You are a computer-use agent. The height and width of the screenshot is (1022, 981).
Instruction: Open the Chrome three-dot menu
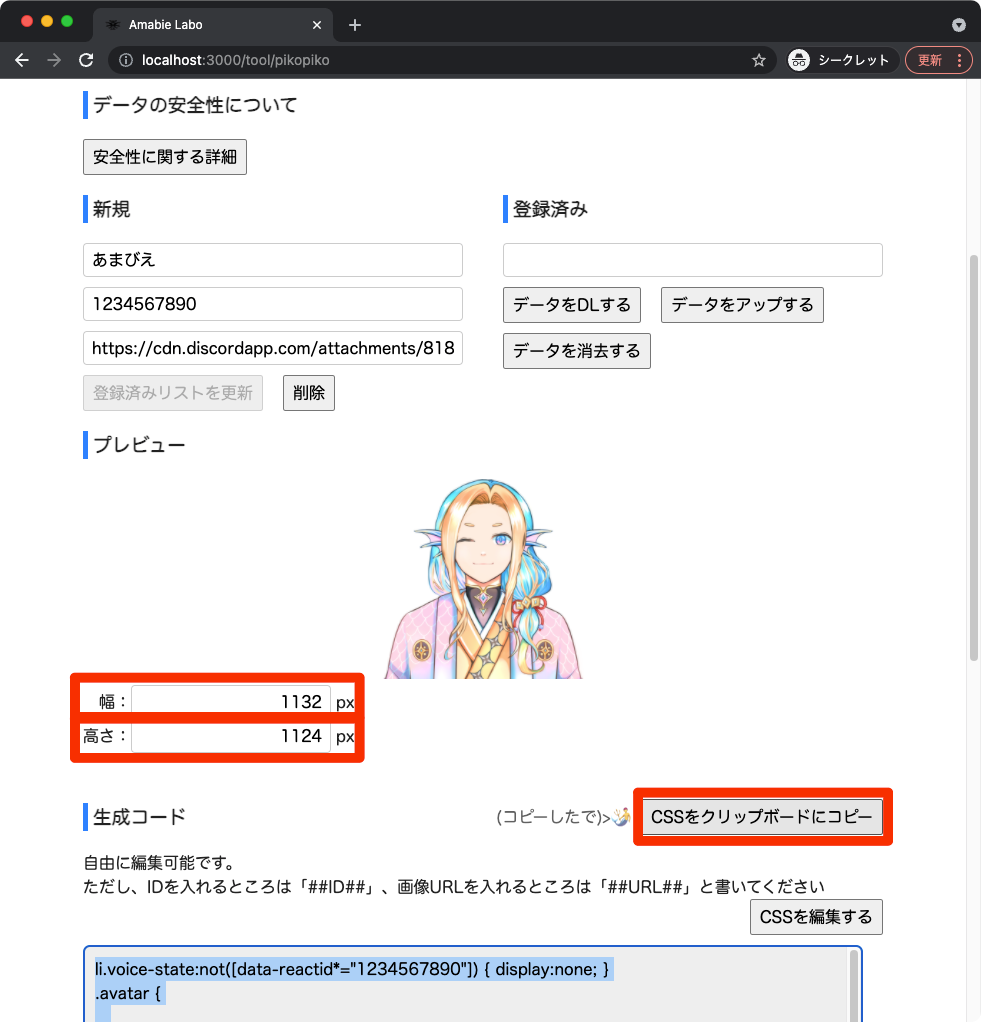pyautogui.click(x=959, y=60)
